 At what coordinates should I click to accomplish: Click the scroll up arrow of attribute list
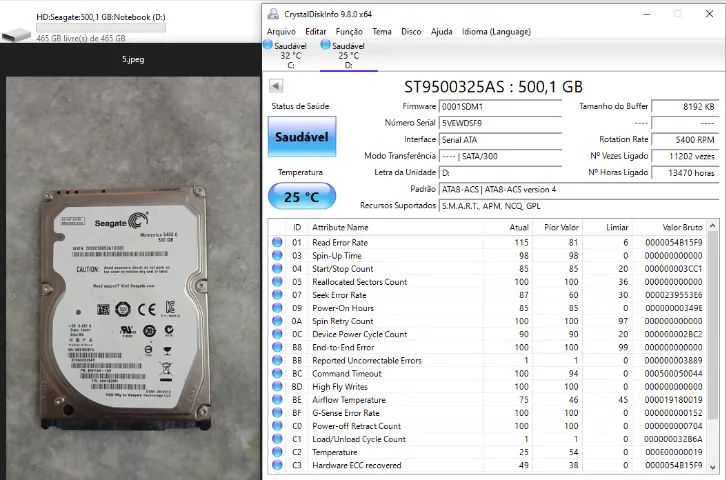pyautogui.click(x=713, y=226)
